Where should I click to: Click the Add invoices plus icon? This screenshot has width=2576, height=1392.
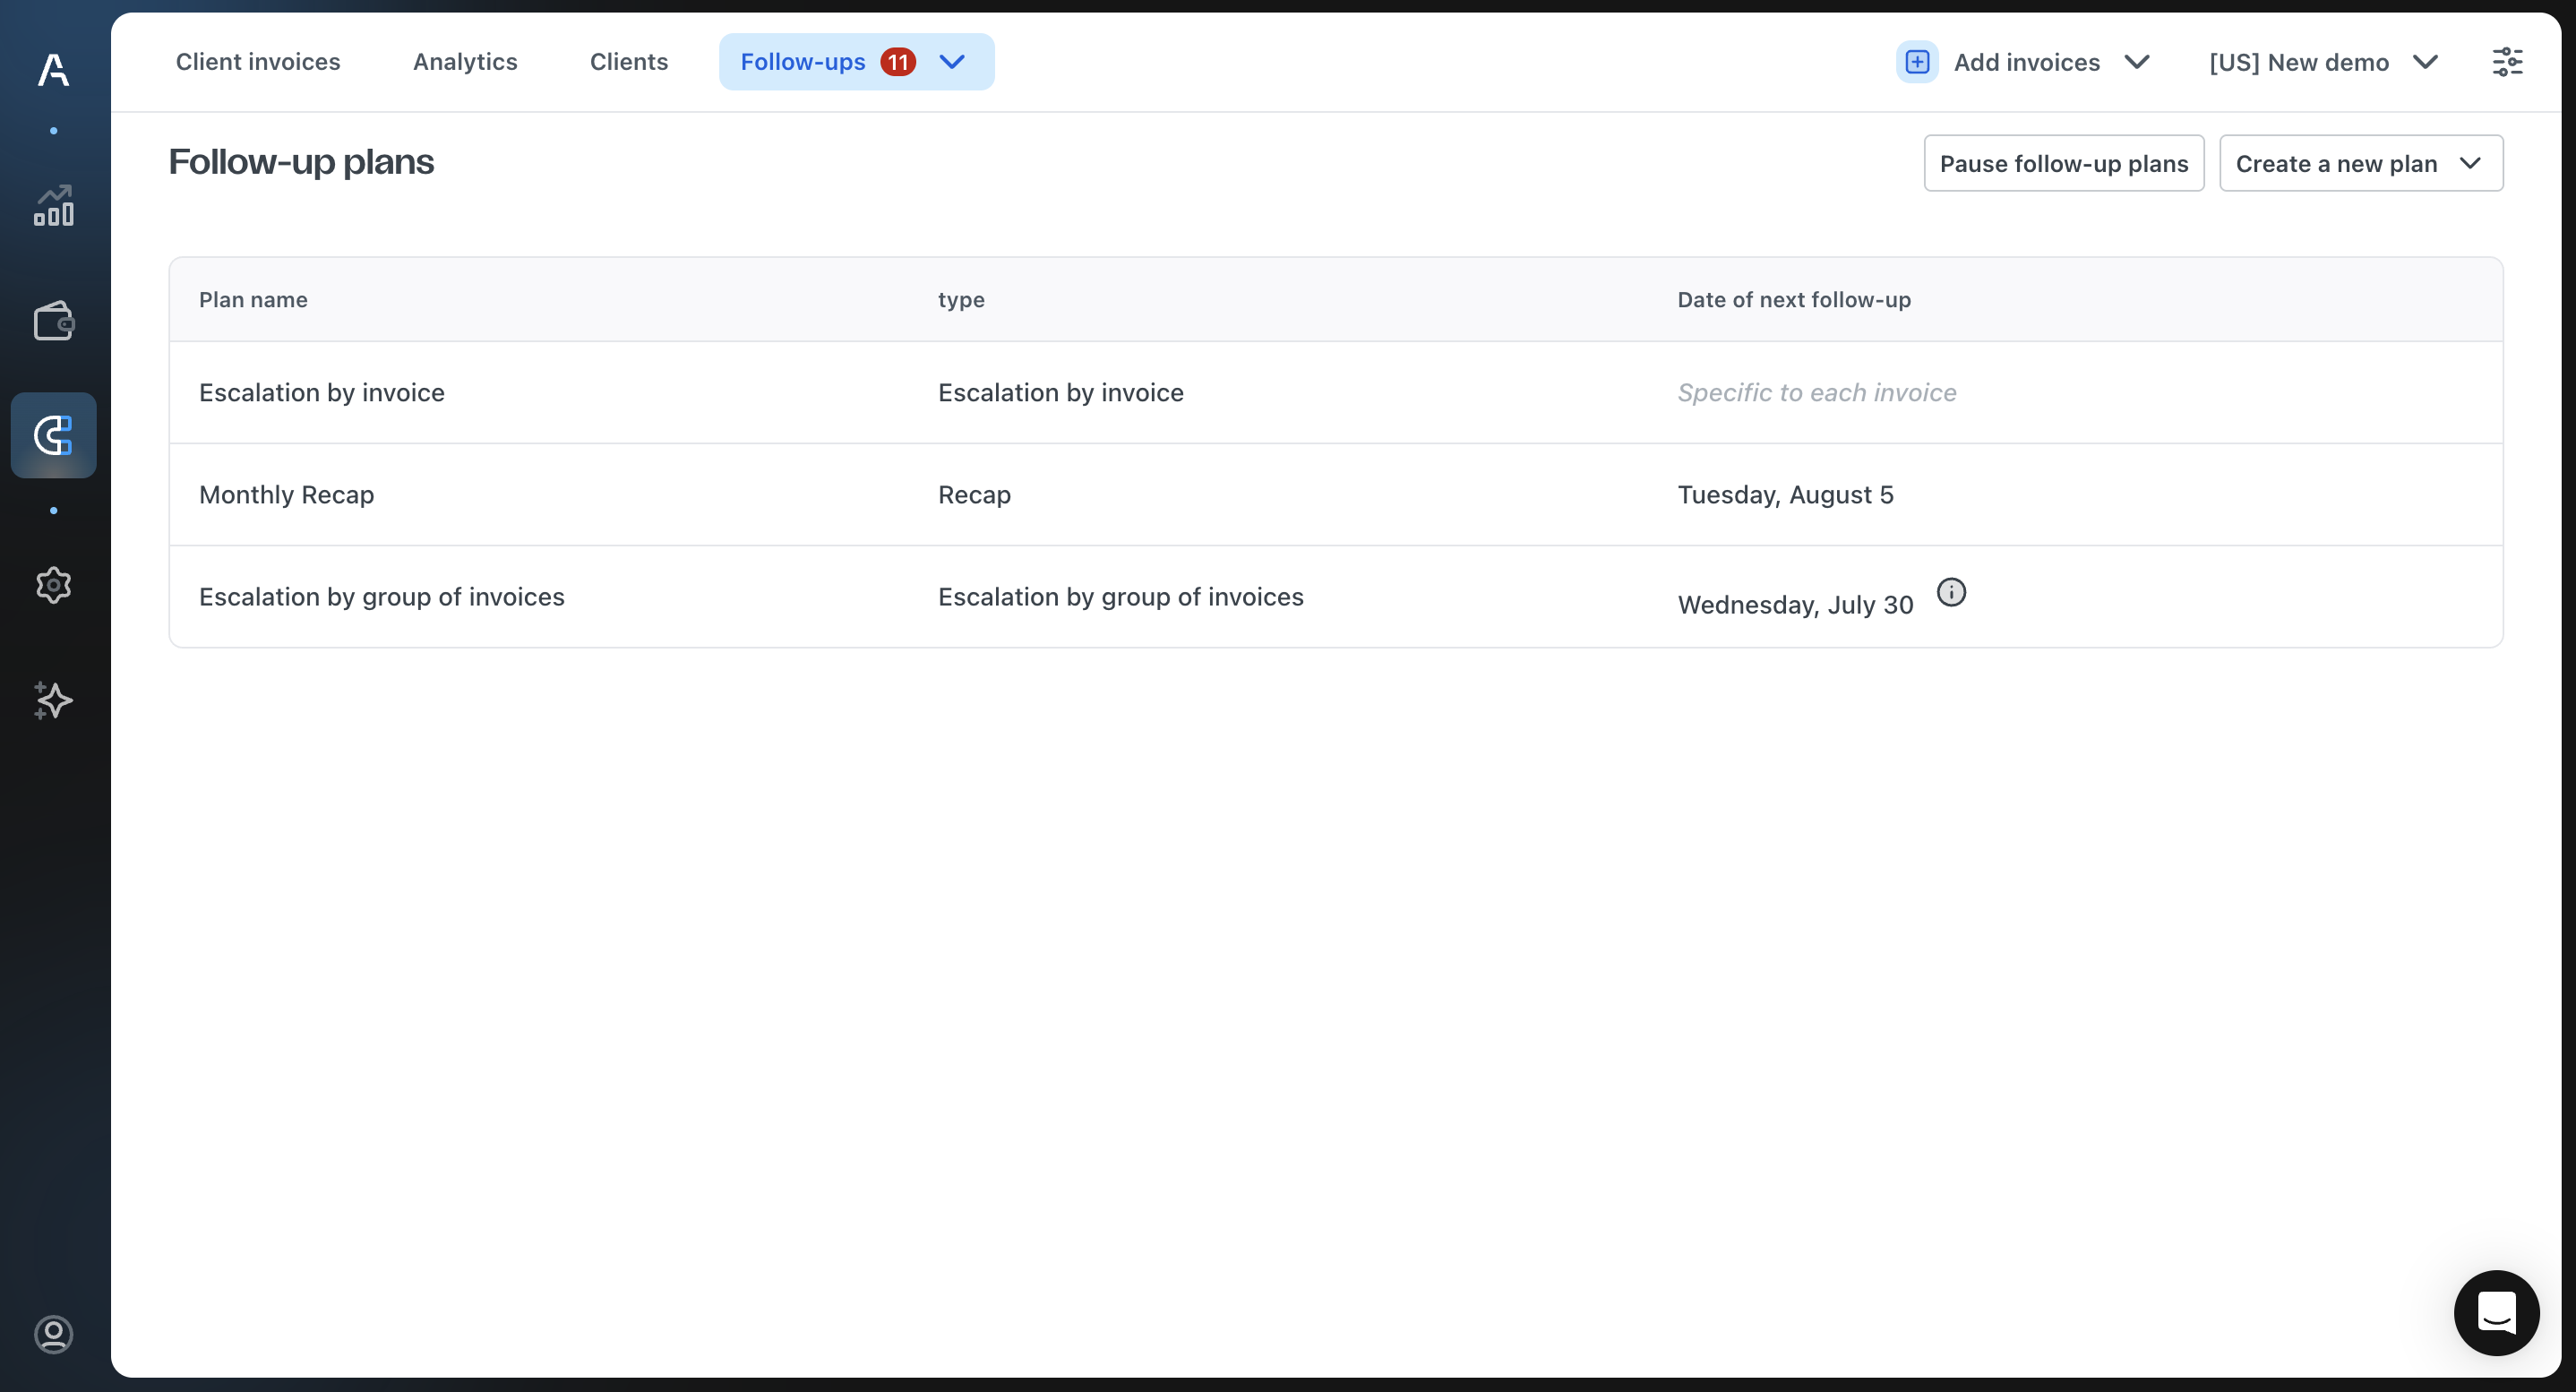(x=1916, y=62)
